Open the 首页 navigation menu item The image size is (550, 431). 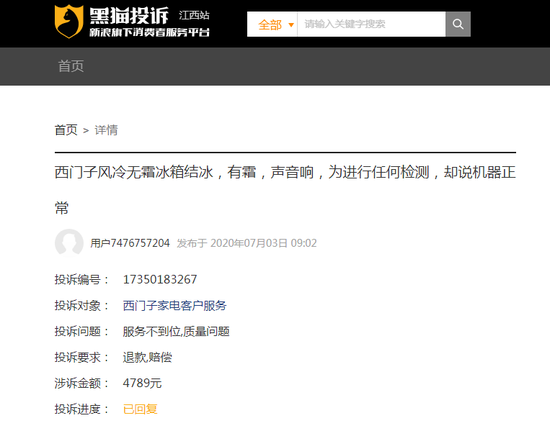[71, 66]
